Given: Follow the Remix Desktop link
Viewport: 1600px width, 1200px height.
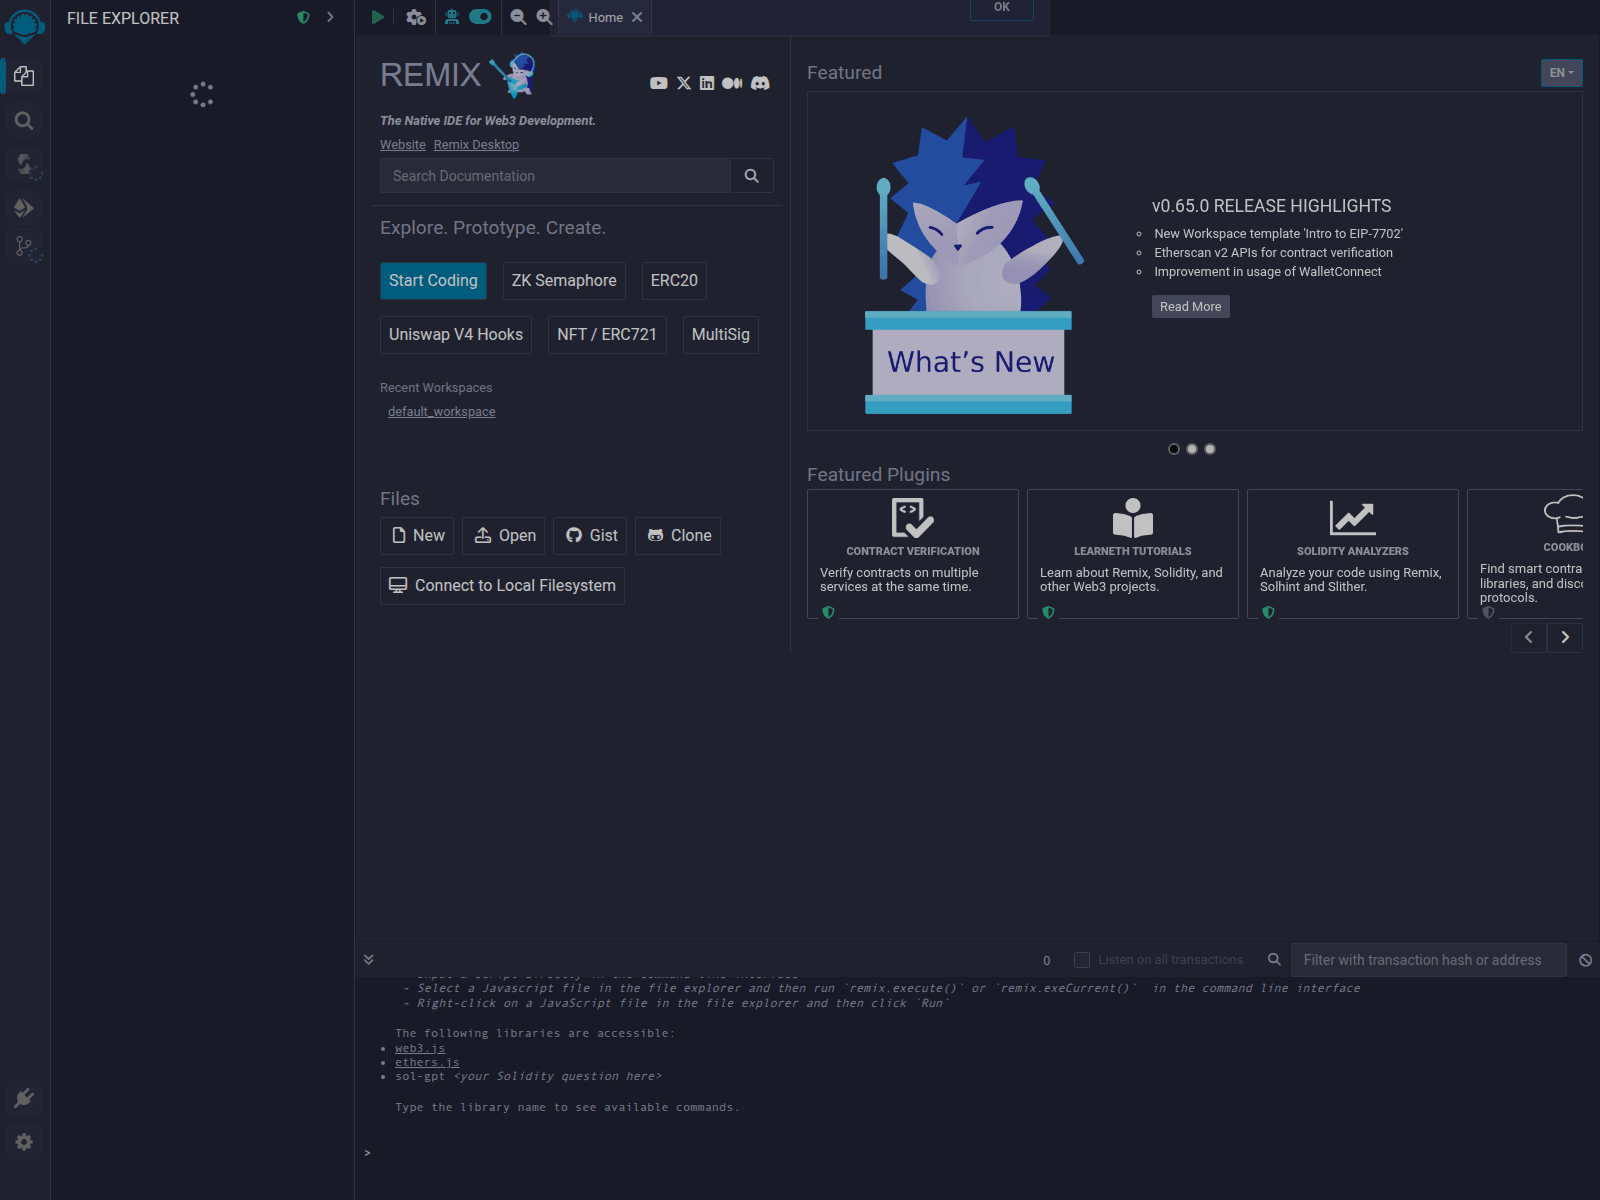Looking at the screenshot, I should (x=476, y=145).
